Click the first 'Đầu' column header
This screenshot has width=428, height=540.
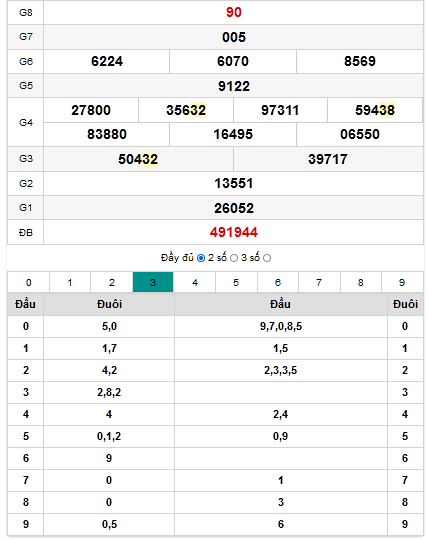coord(25,304)
